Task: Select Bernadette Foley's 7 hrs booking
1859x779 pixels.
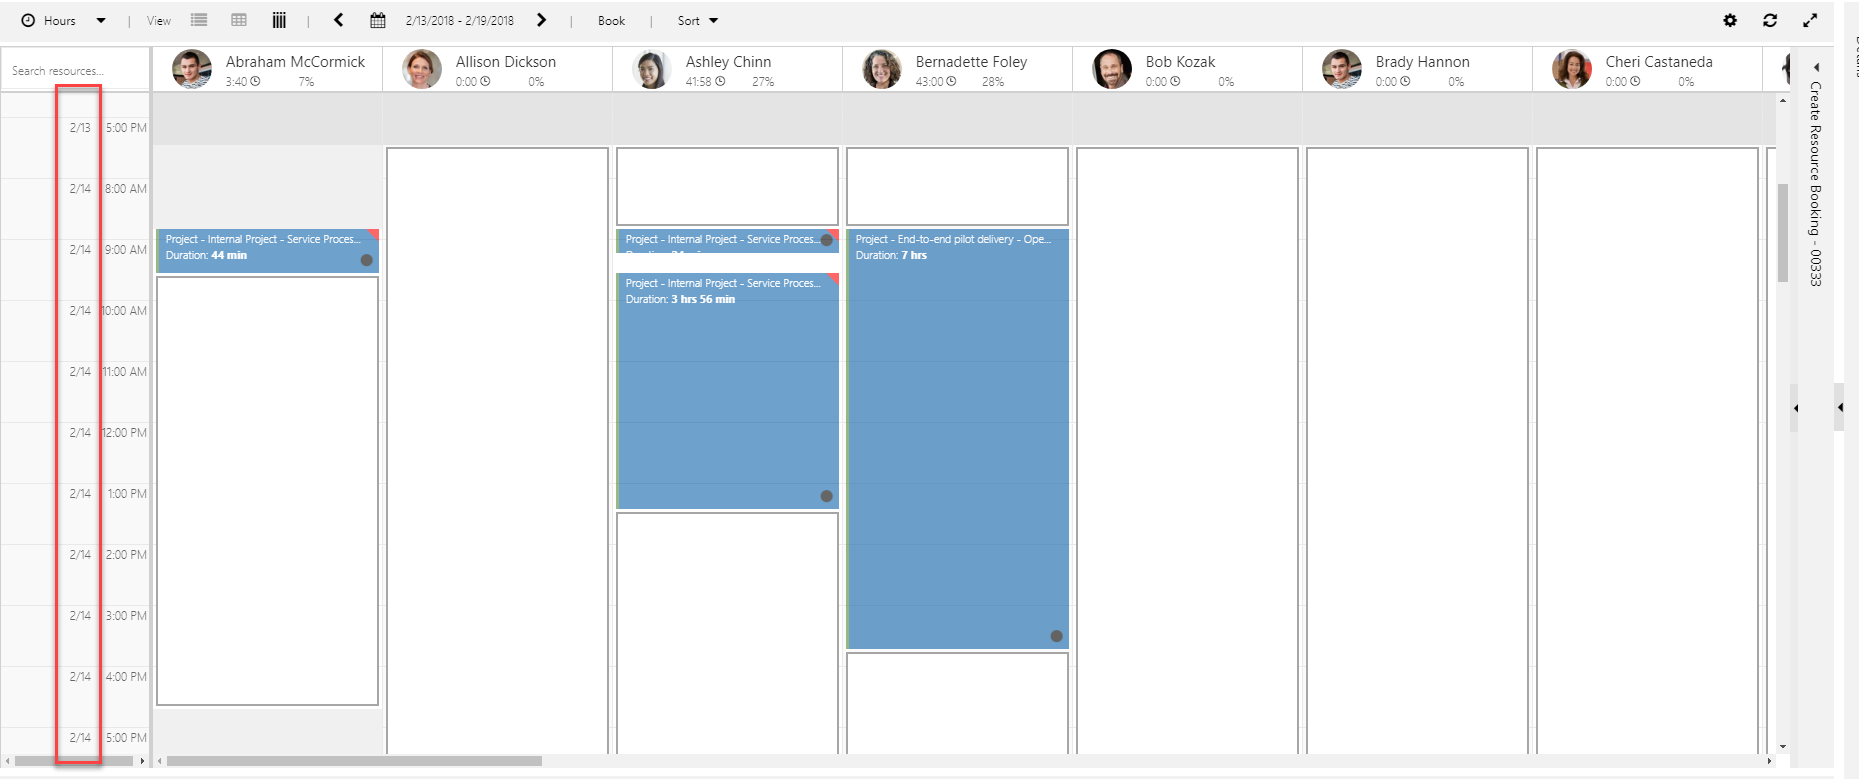Action: coord(957,440)
